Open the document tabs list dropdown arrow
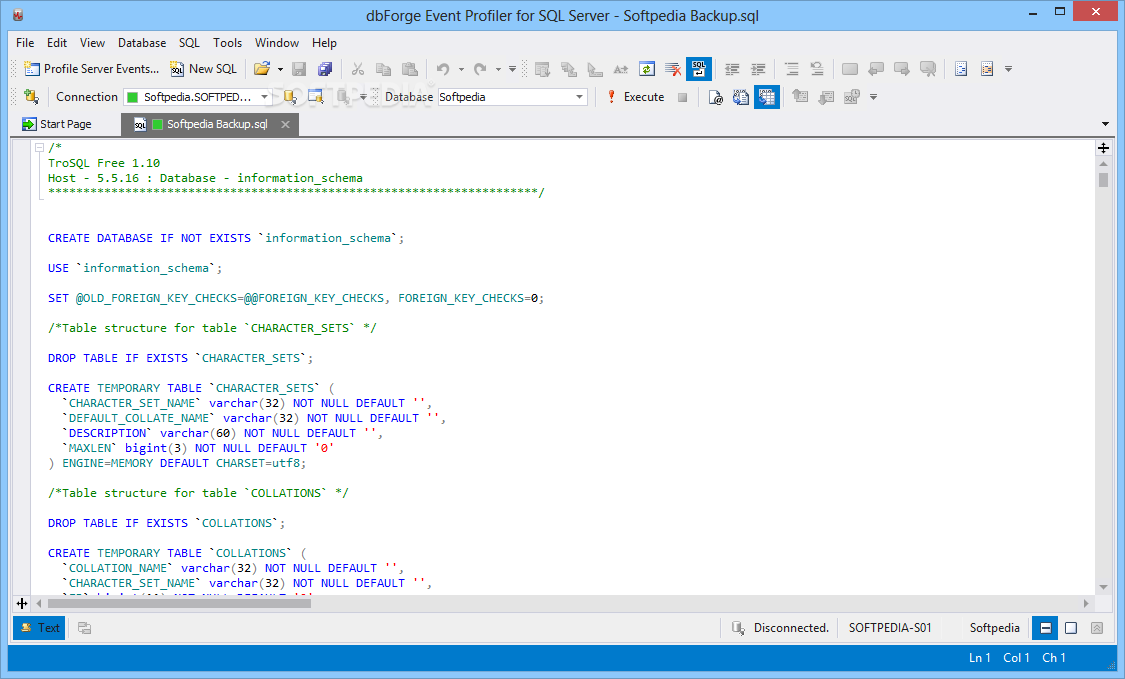This screenshot has height=679, width=1125. (1105, 124)
